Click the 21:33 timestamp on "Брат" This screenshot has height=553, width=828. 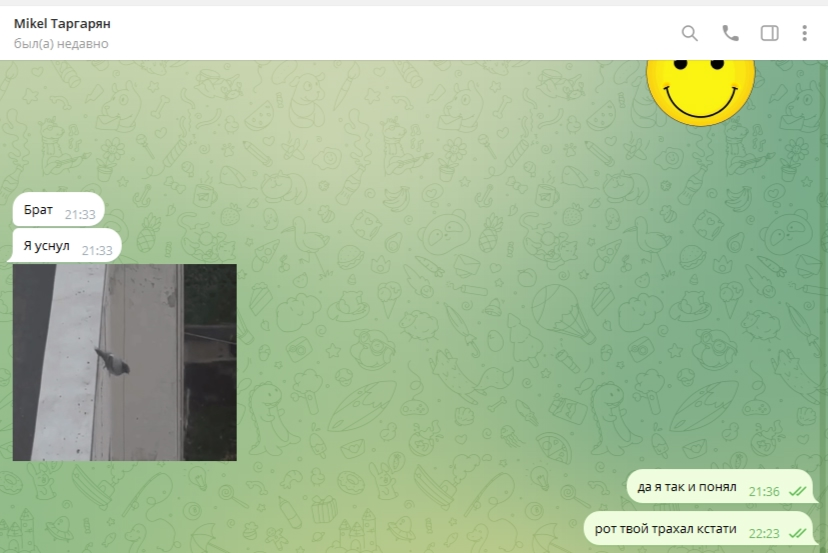click(80, 215)
